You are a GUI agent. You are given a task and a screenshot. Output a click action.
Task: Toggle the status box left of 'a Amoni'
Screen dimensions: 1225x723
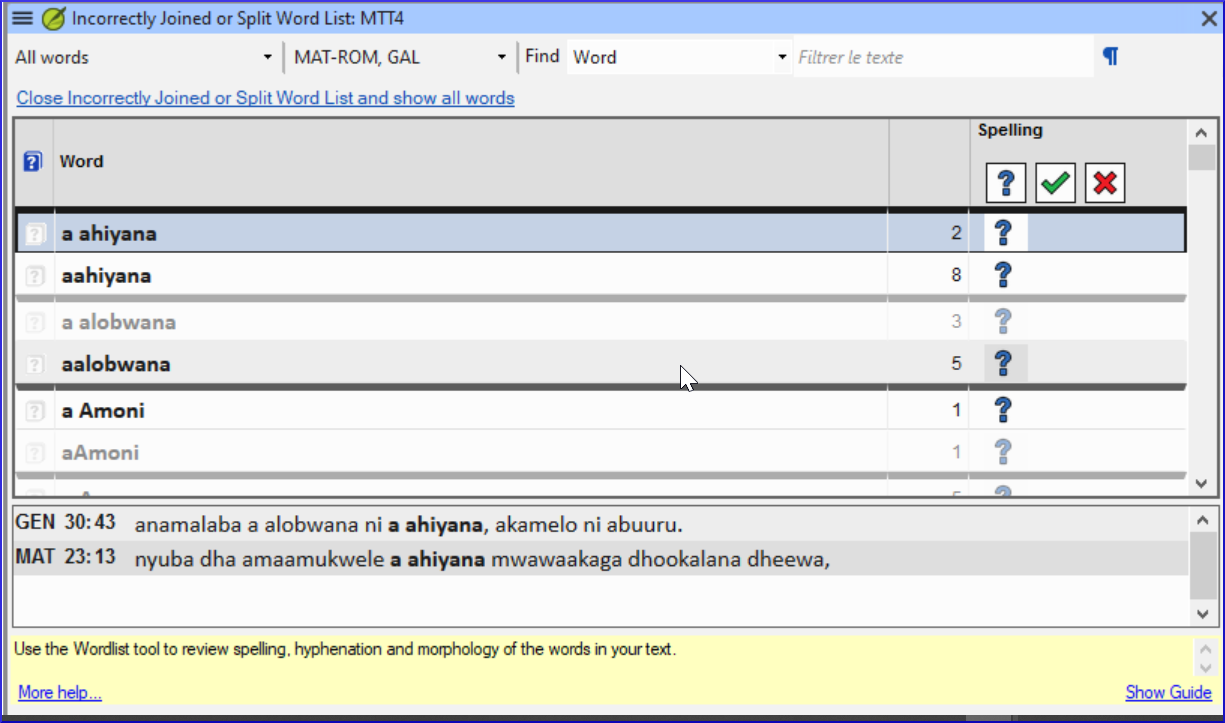(x=35, y=411)
